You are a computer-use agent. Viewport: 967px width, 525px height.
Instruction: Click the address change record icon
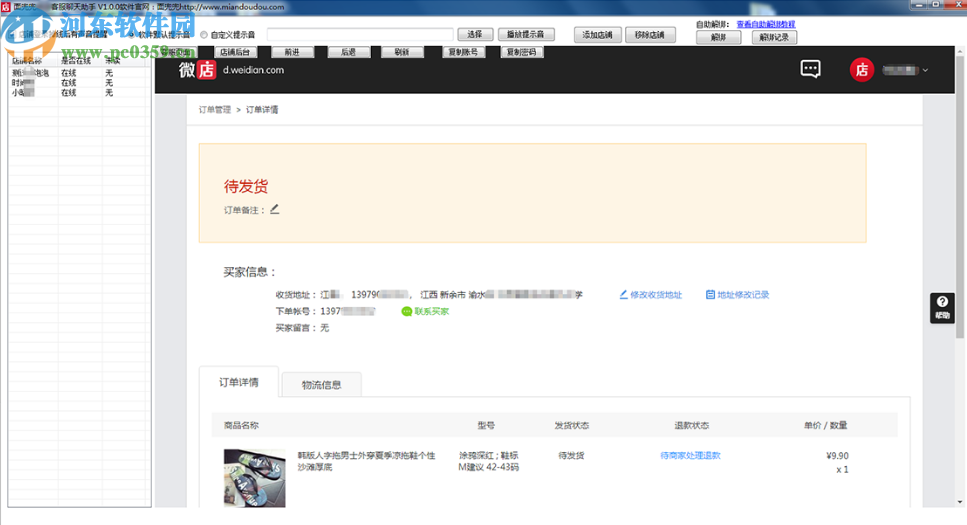[x=710, y=295]
